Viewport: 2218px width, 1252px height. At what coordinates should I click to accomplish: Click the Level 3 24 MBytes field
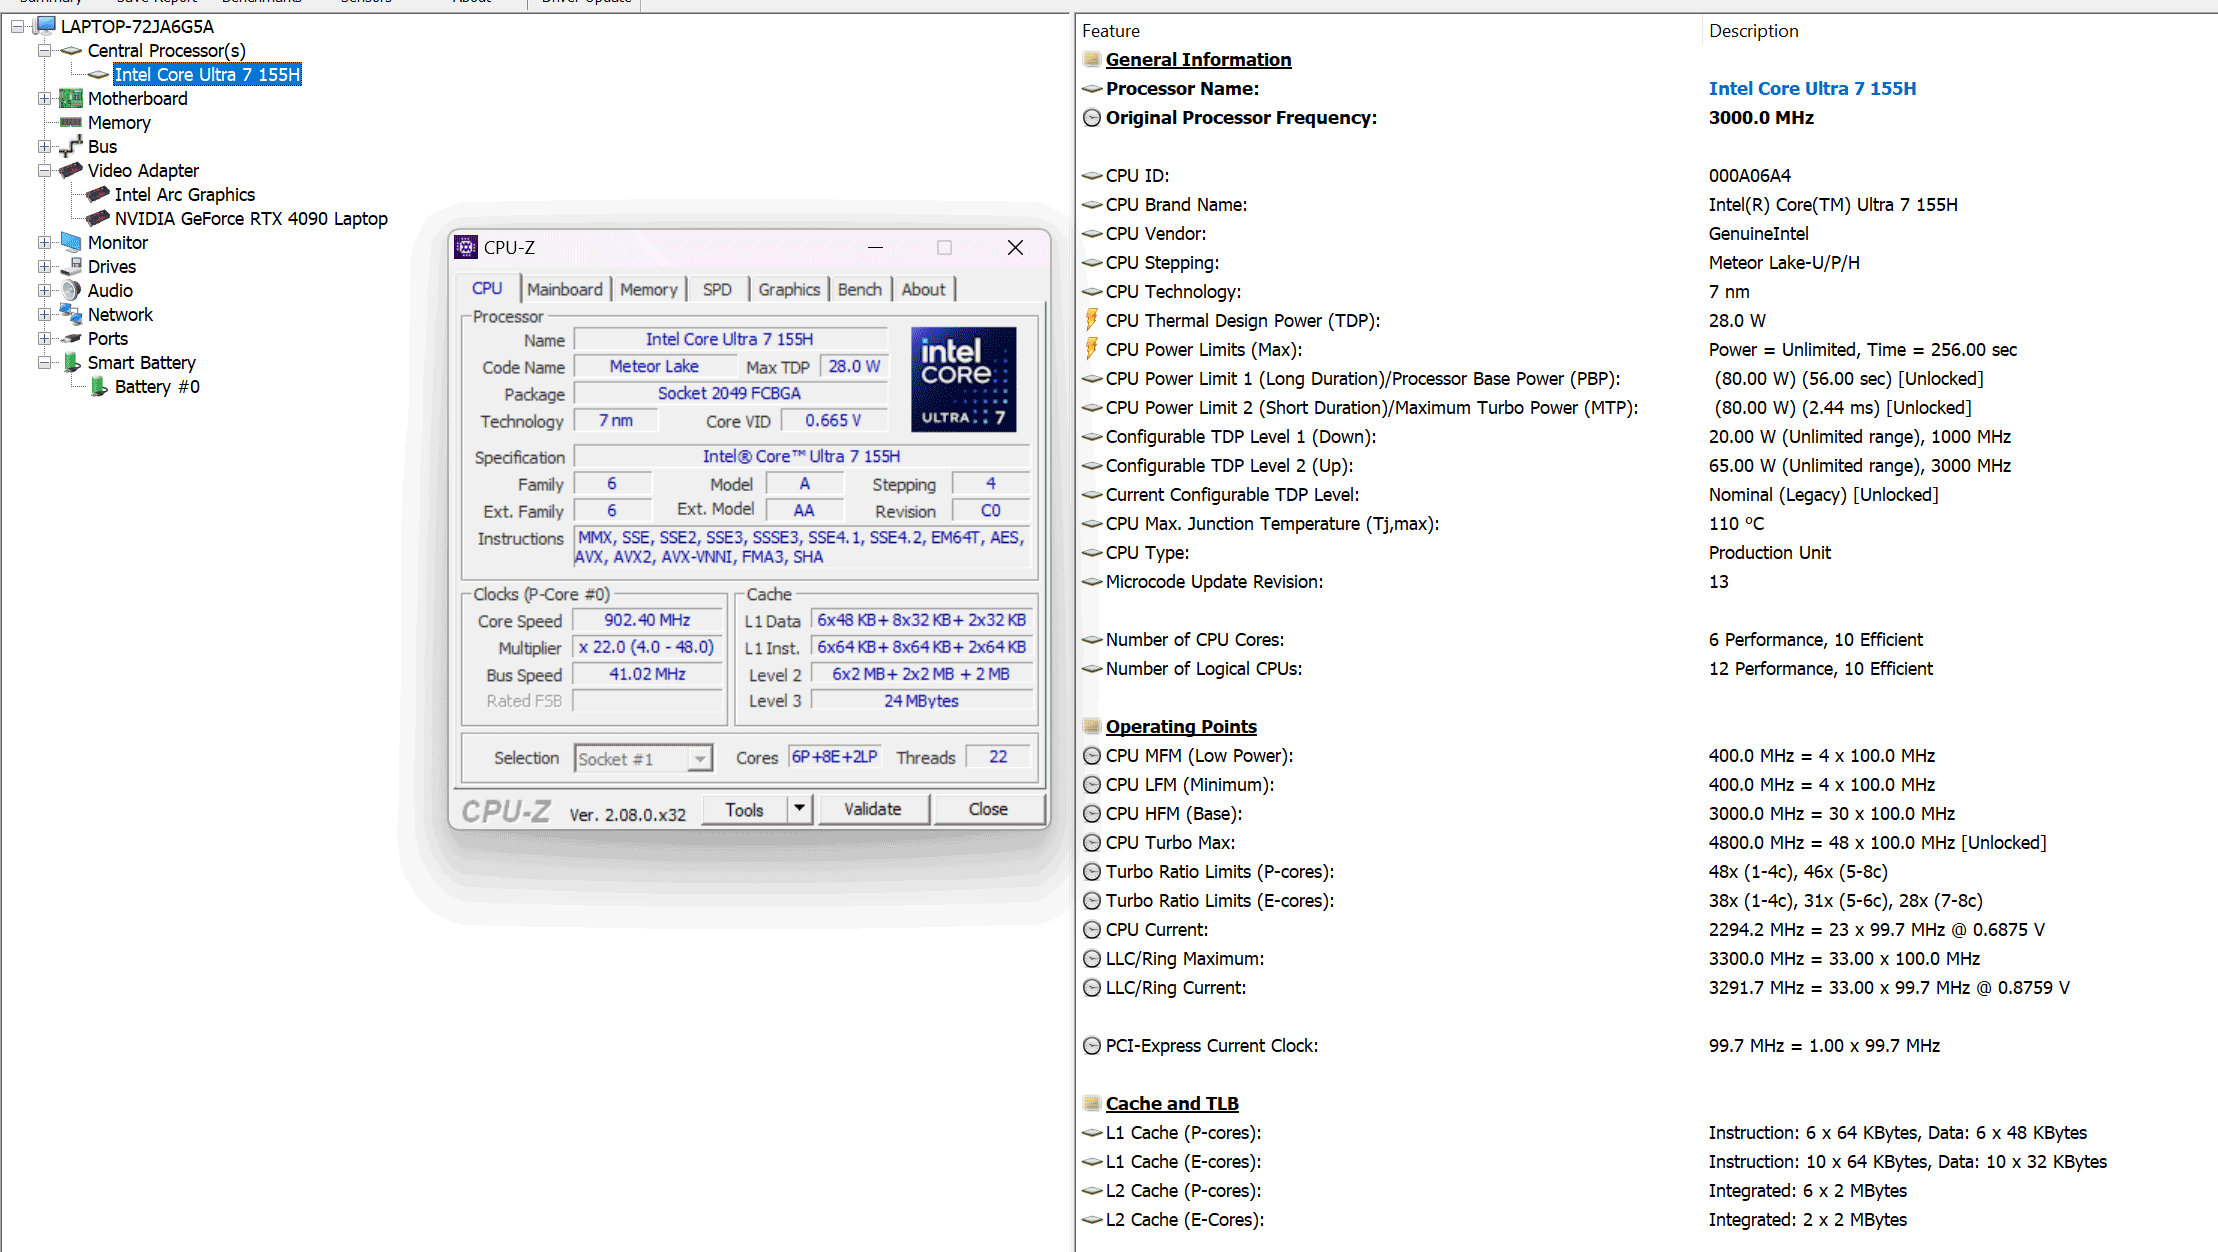(921, 701)
